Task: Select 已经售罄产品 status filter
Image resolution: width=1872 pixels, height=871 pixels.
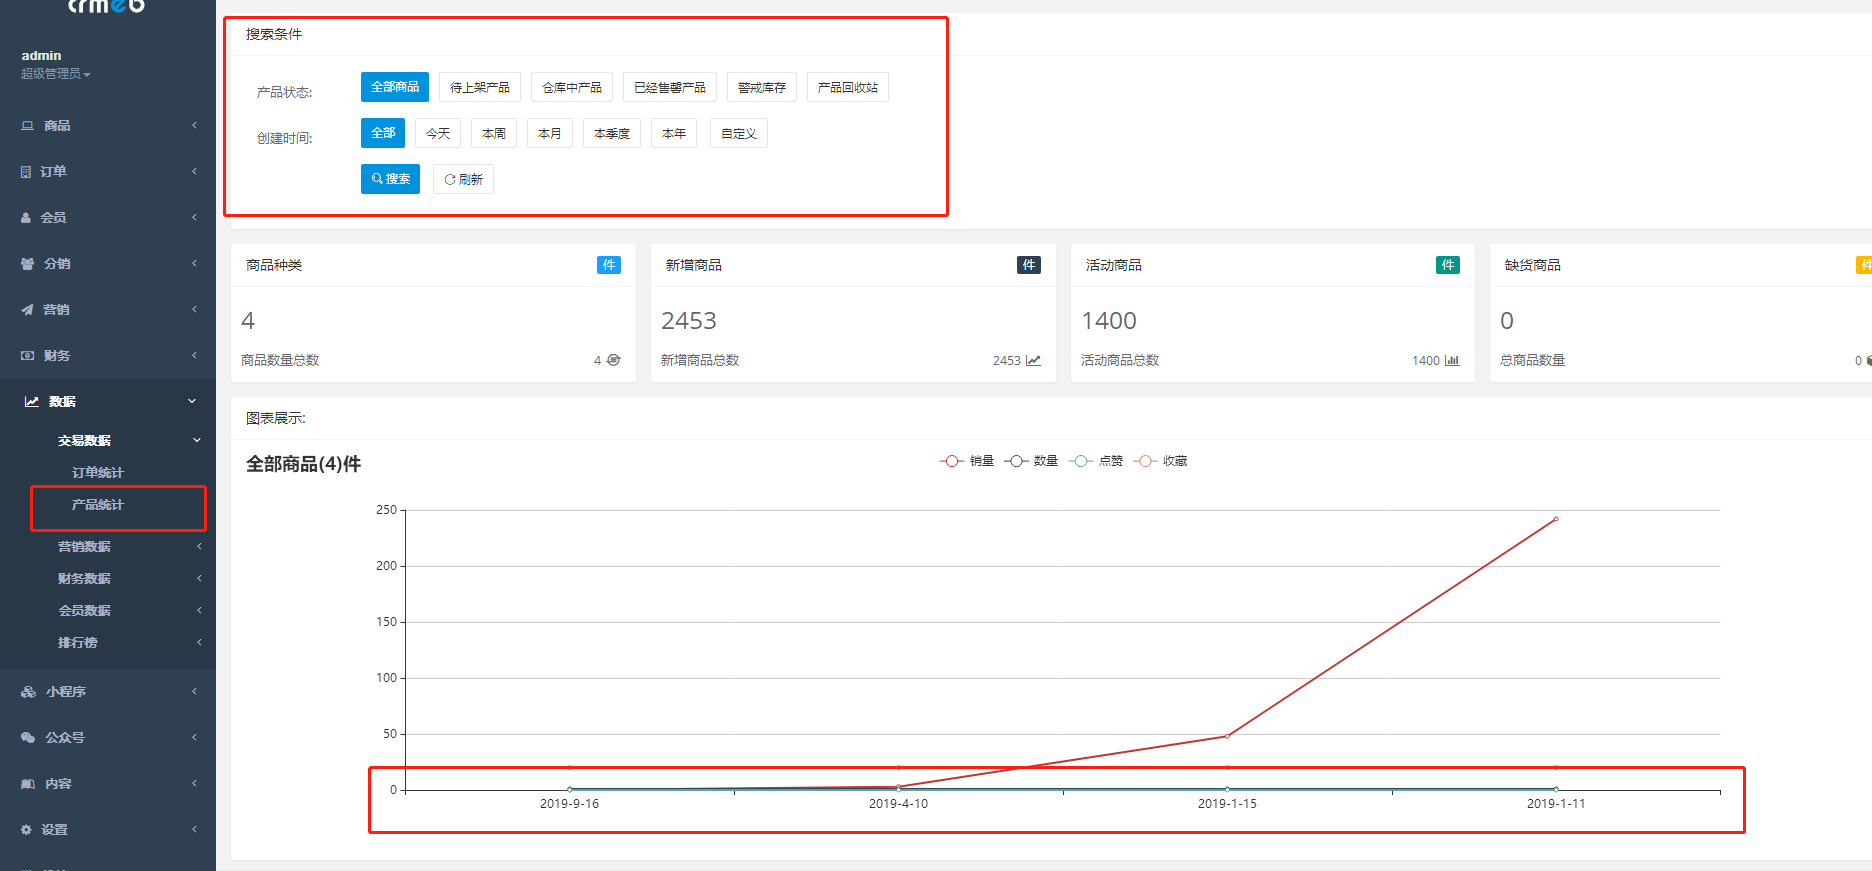Action: [x=670, y=88]
